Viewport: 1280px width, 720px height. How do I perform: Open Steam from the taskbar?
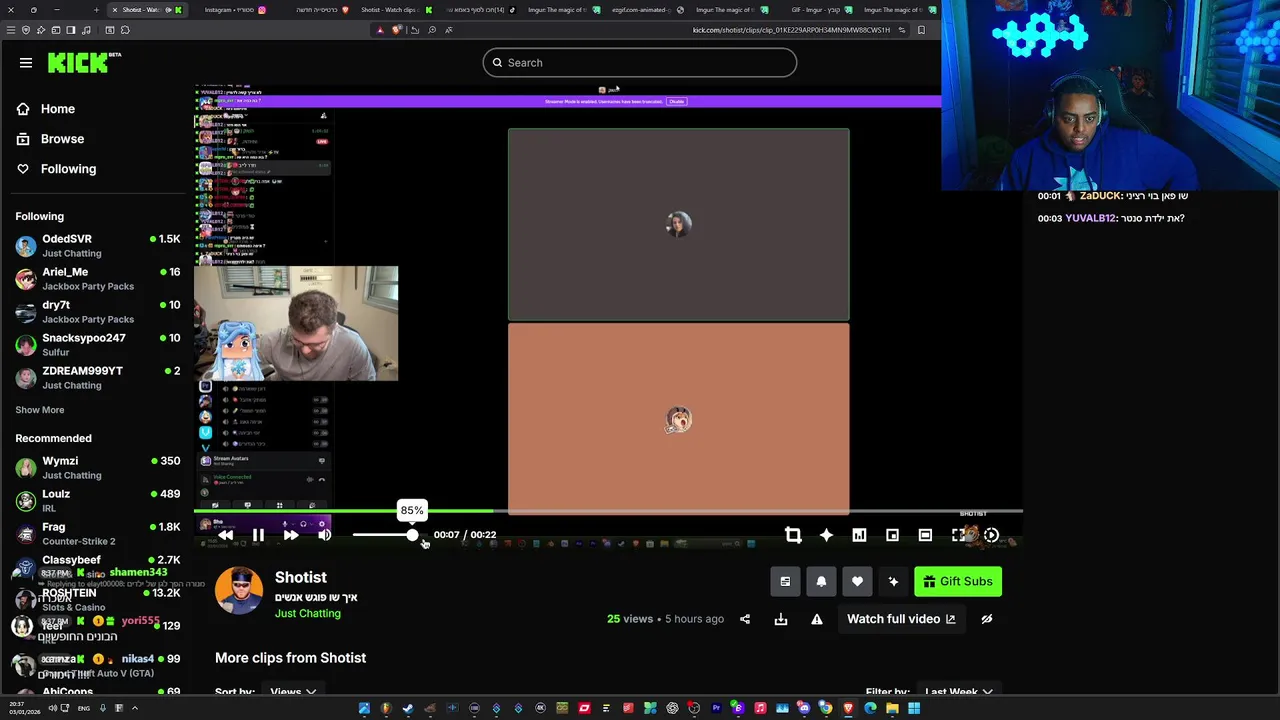click(408, 708)
